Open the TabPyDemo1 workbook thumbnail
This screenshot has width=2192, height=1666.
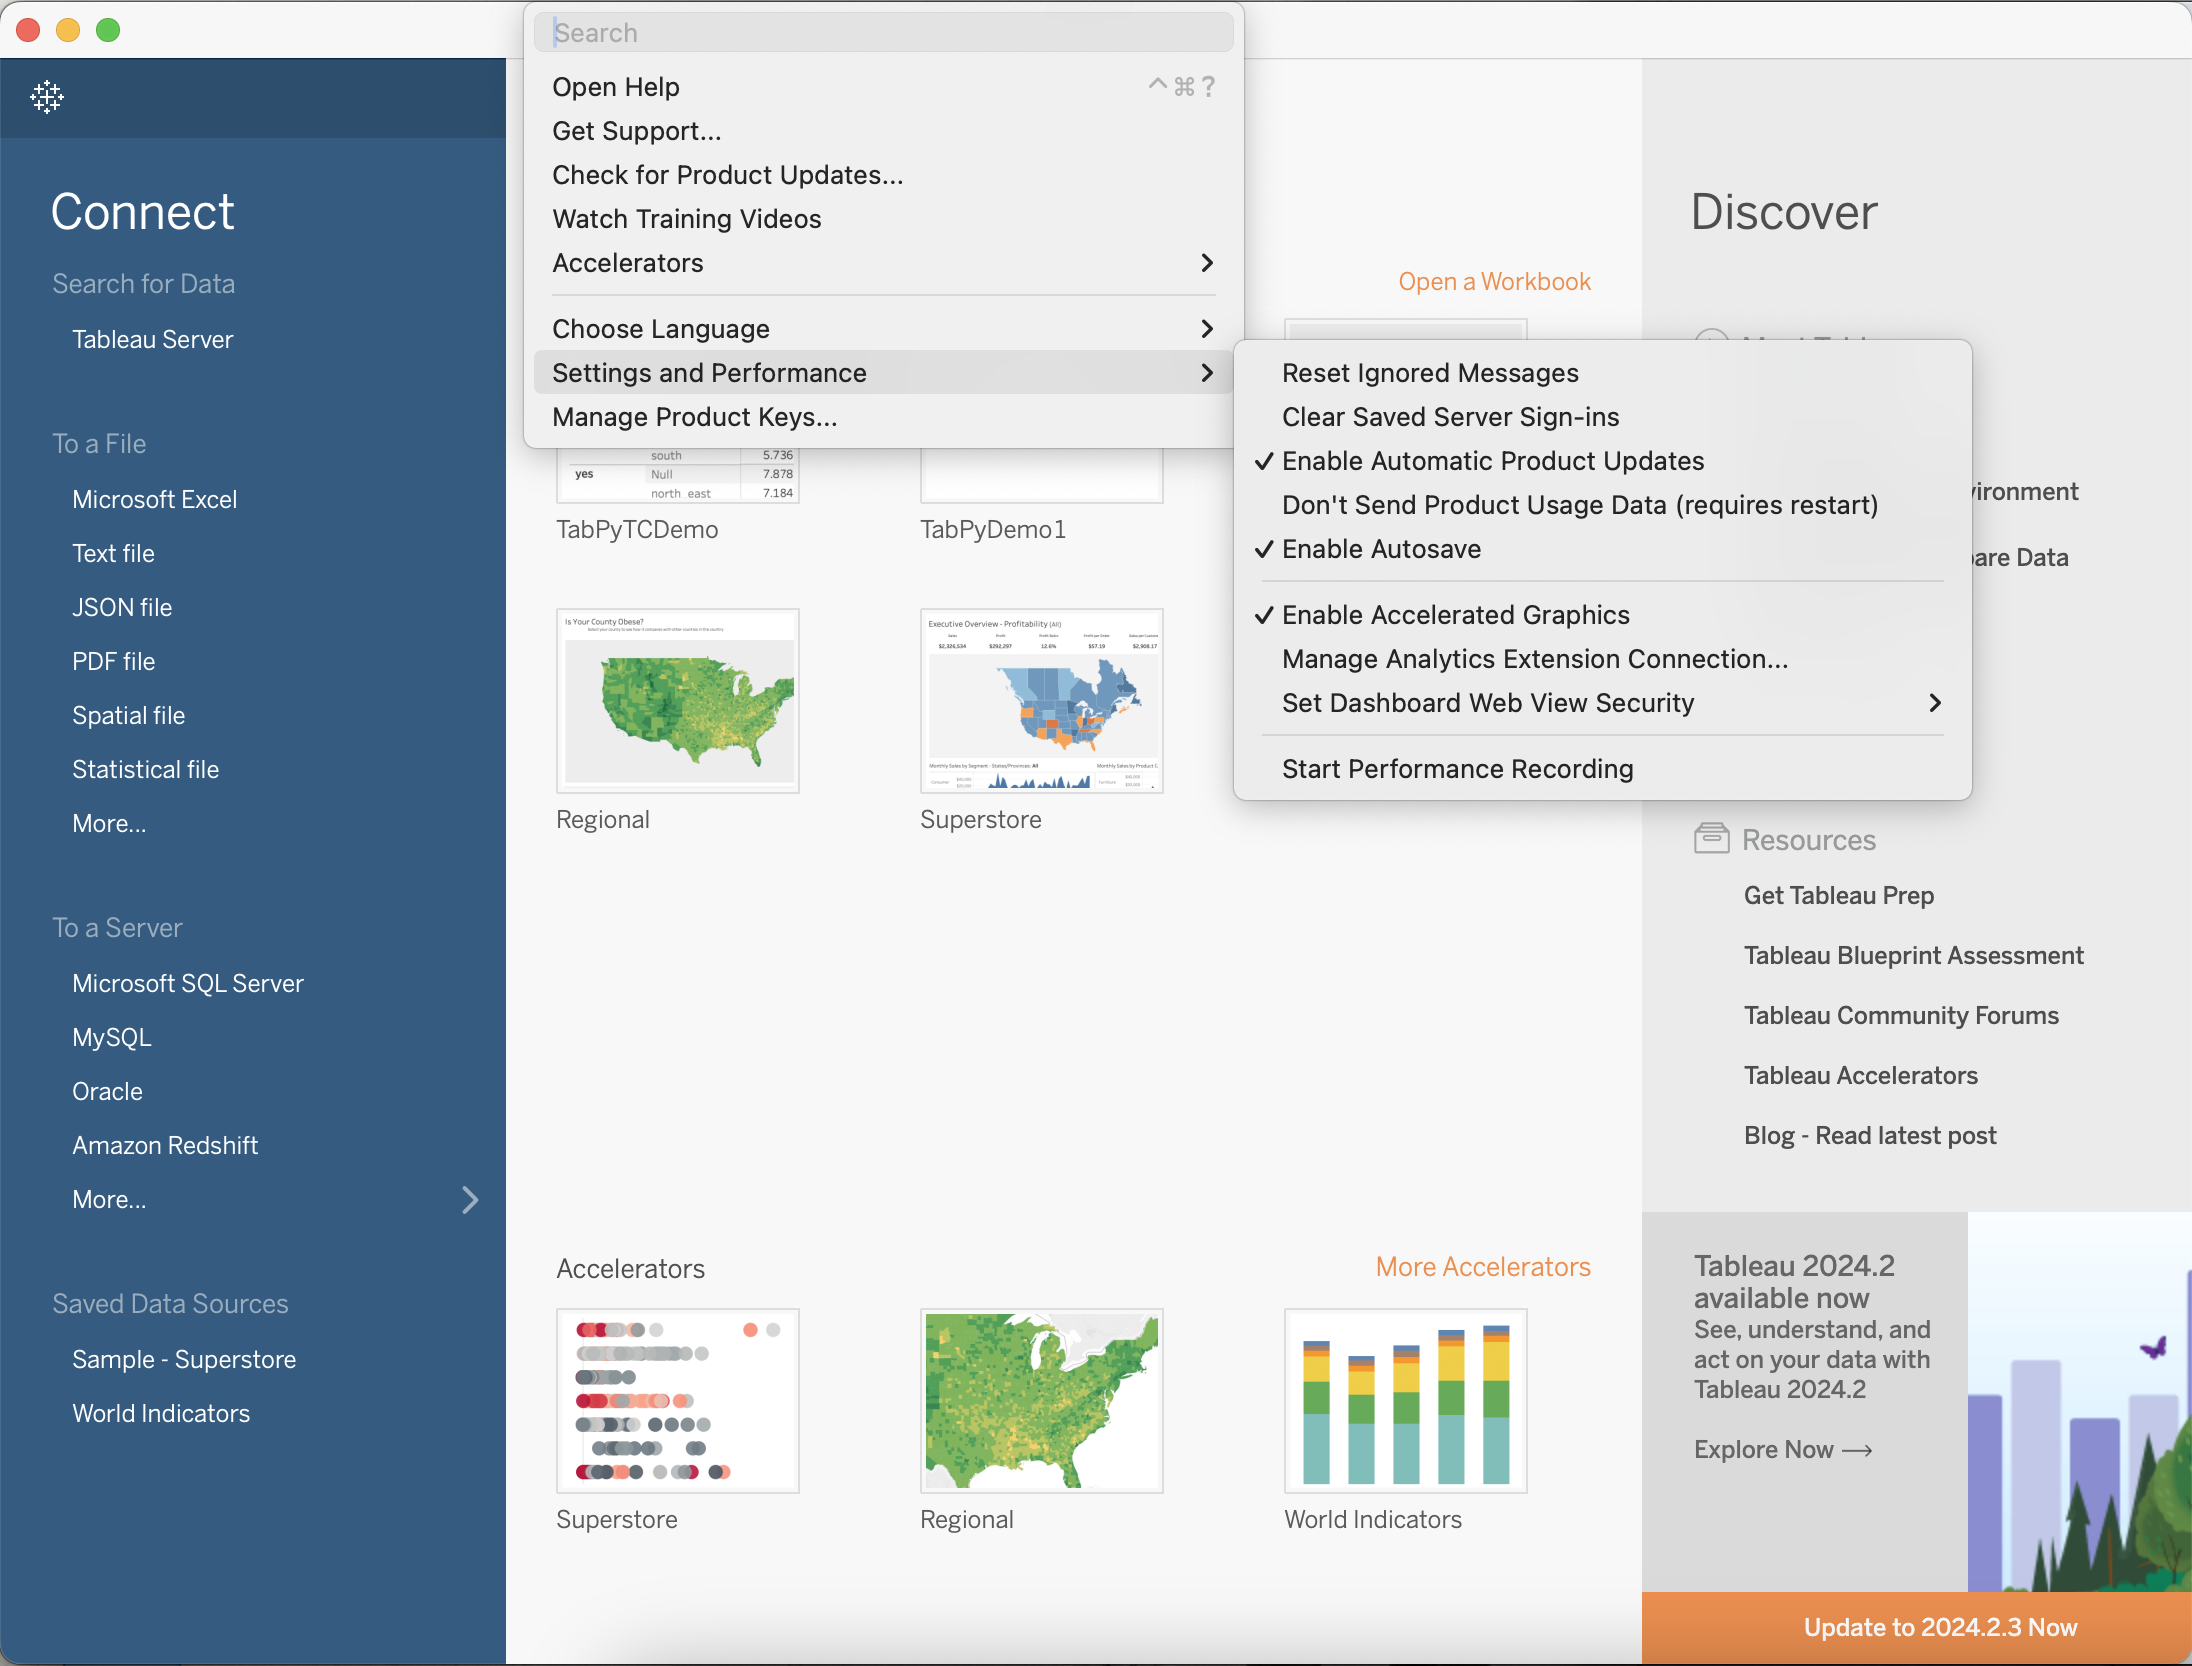click(1042, 476)
